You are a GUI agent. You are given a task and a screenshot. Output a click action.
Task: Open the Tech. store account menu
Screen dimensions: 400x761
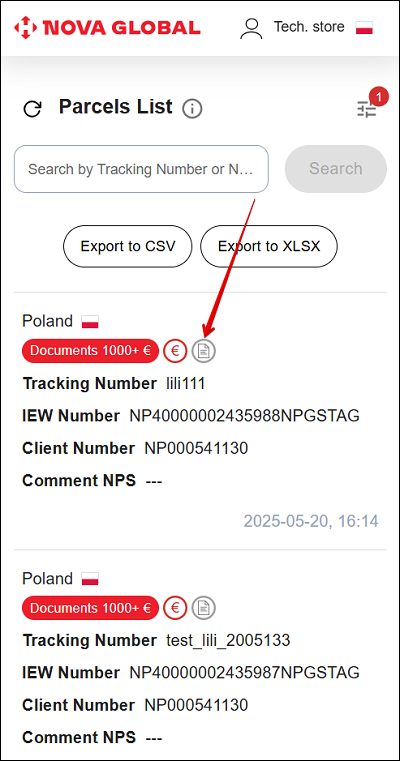(x=309, y=27)
